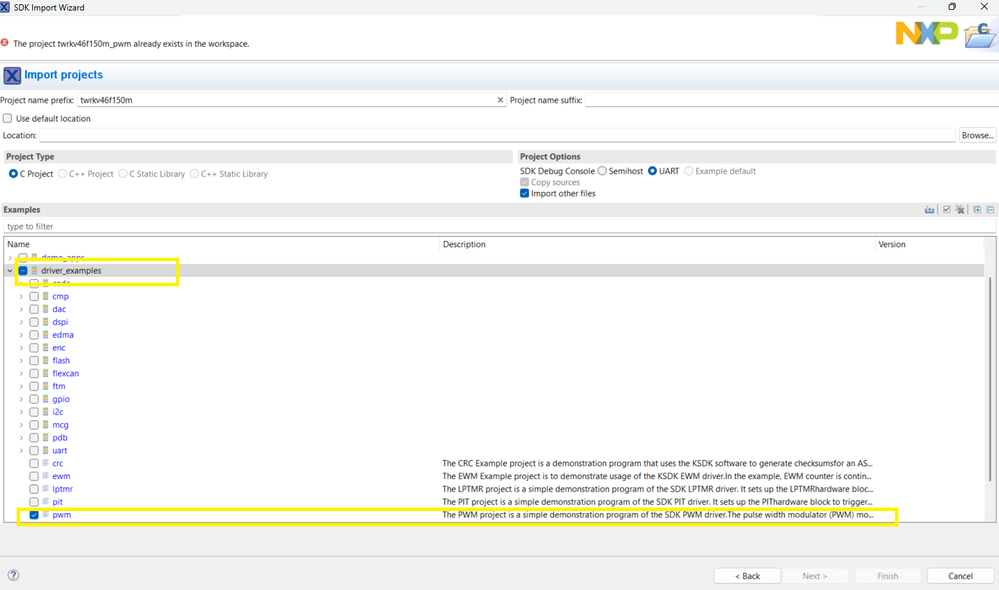Select the uart label in tree
999x590 pixels.
coord(59,450)
